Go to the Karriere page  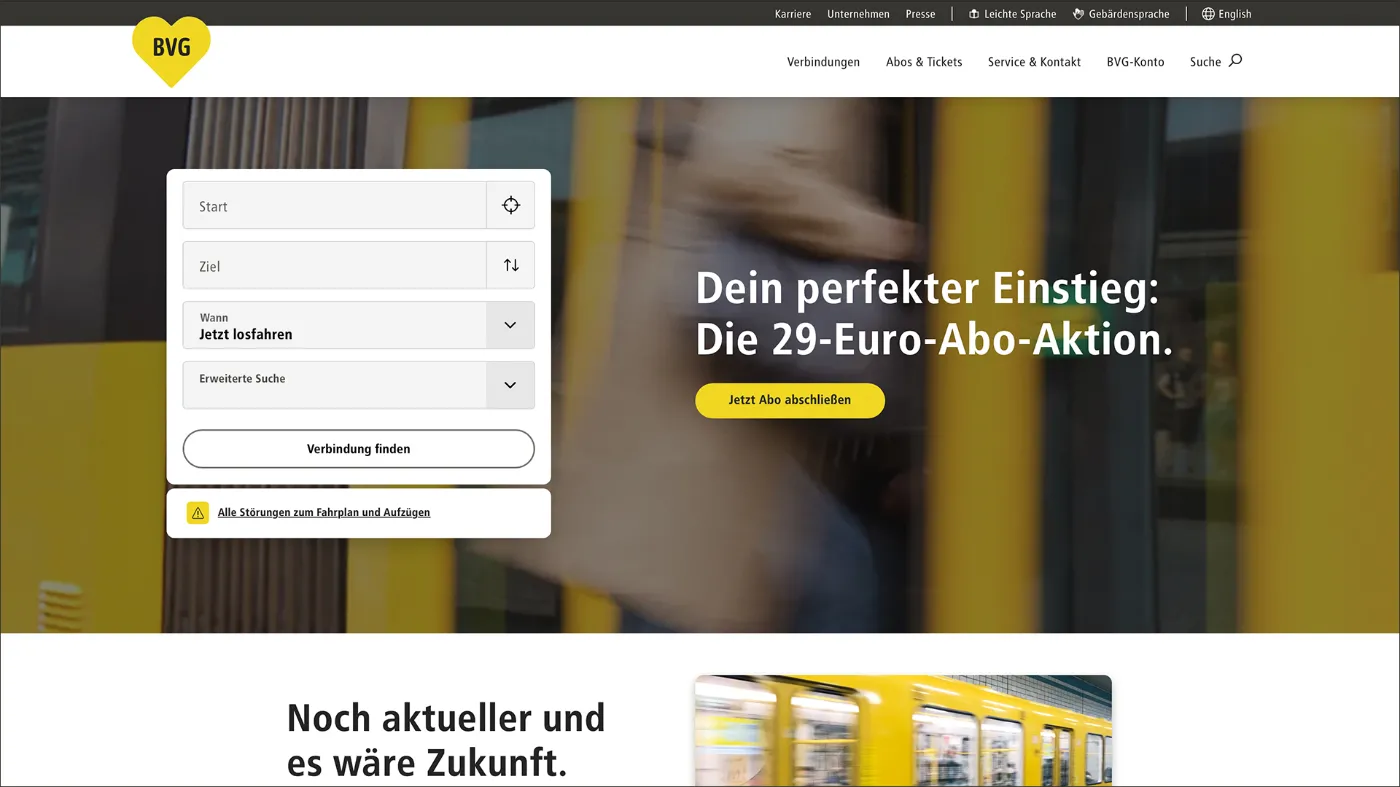coord(793,14)
